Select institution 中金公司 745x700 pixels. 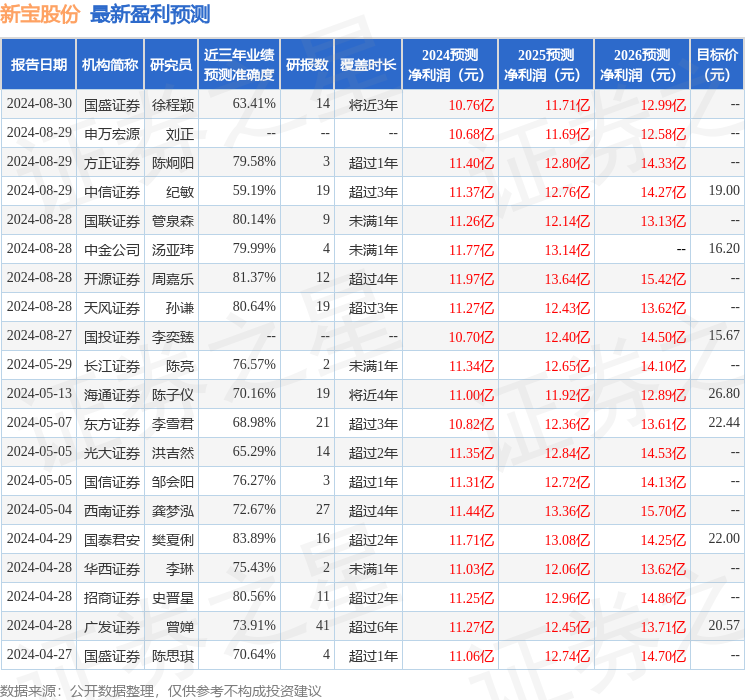pyautogui.click(x=112, y=250)
